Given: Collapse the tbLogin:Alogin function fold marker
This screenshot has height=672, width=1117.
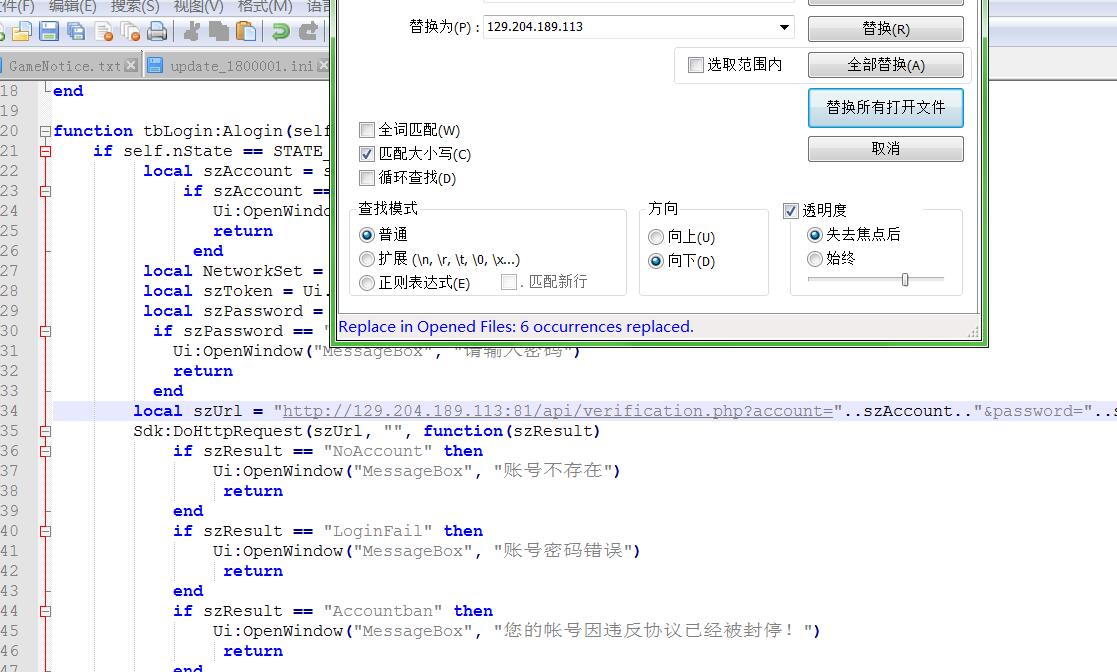Looking at the screenshot, I should (x=45, y=131).
